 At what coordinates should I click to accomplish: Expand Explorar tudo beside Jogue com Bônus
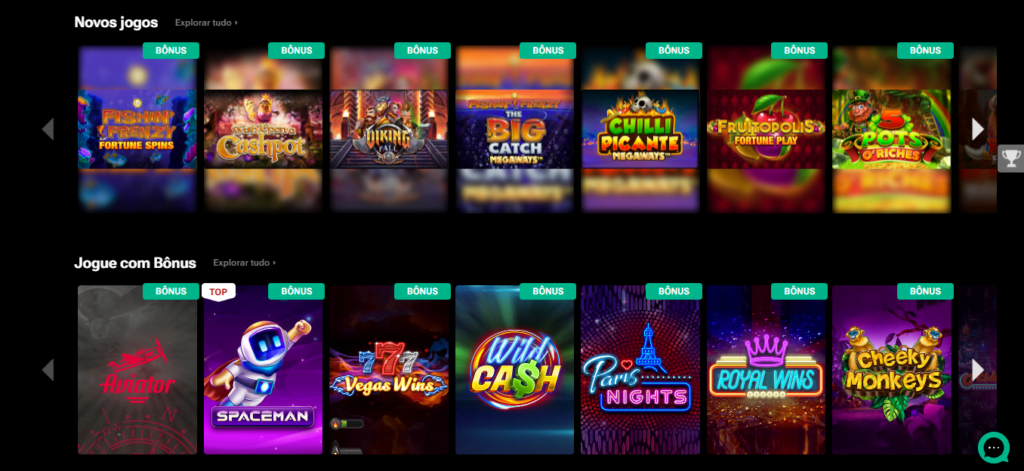[244, 263]
